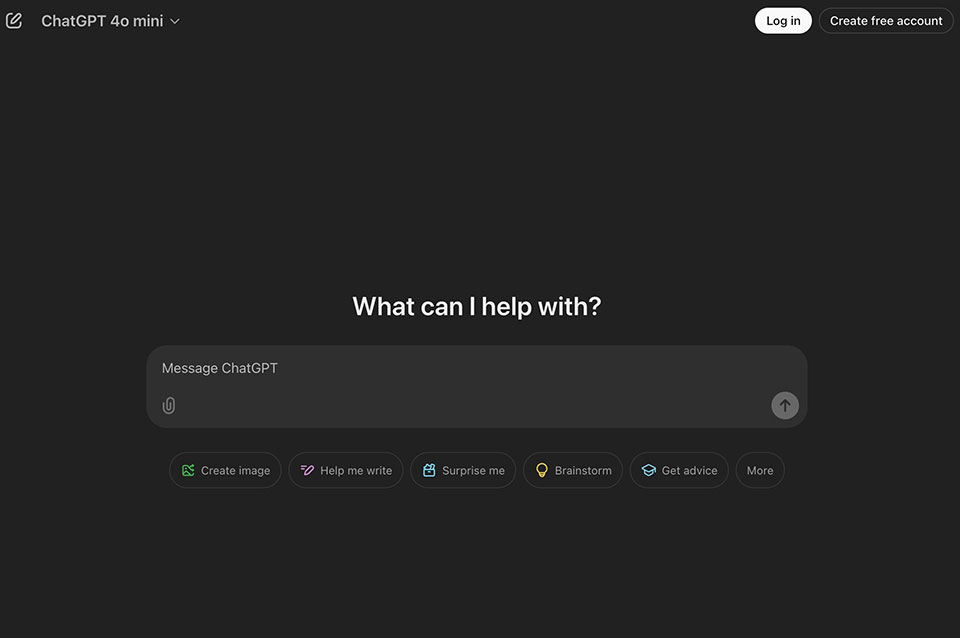Select the Help me write suggestion
Image resolution: width=960 pixels, height=638 pixels.
[x=346, y=470]
